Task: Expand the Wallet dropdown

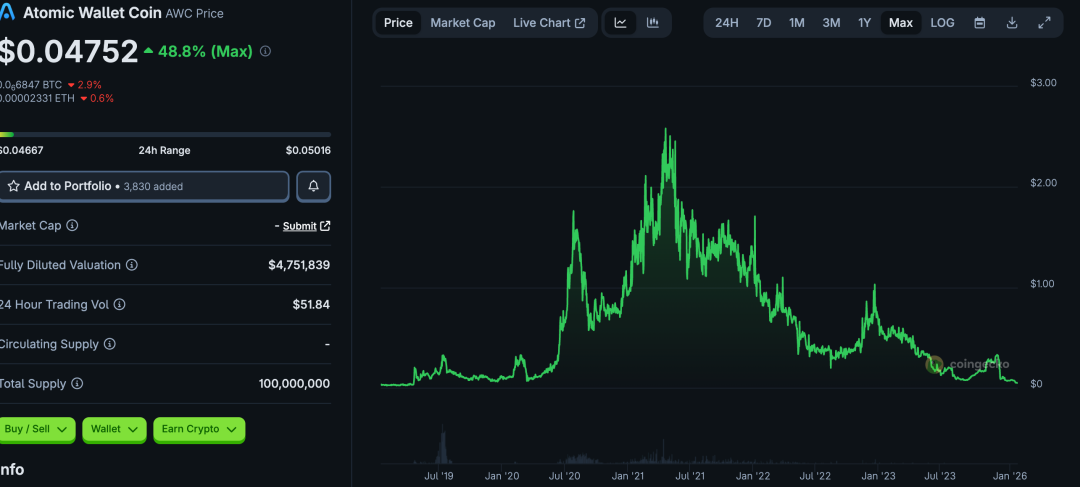Action: [x=114, y=429]
